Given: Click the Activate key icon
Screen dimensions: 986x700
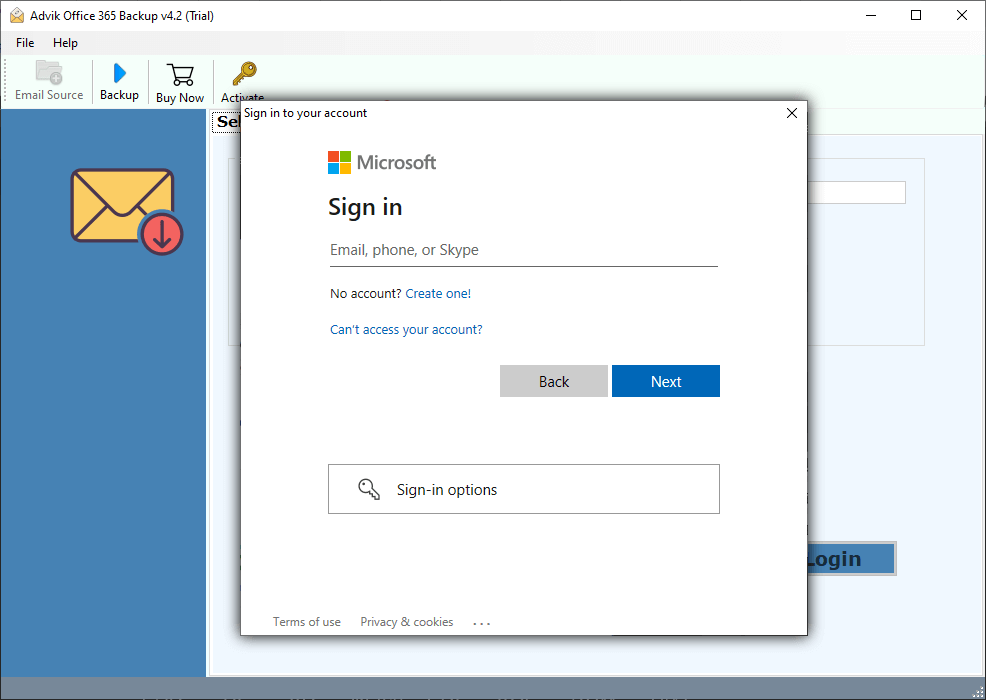Looking at the screenshot, I should (244, 74).
